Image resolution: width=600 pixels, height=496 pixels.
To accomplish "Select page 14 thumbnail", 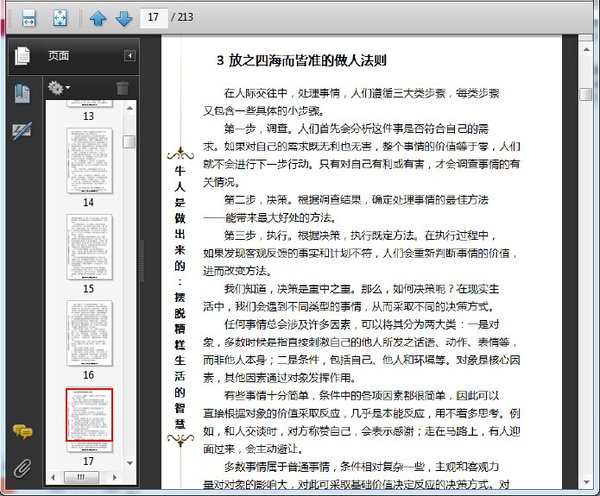I will tap(90, 161).
